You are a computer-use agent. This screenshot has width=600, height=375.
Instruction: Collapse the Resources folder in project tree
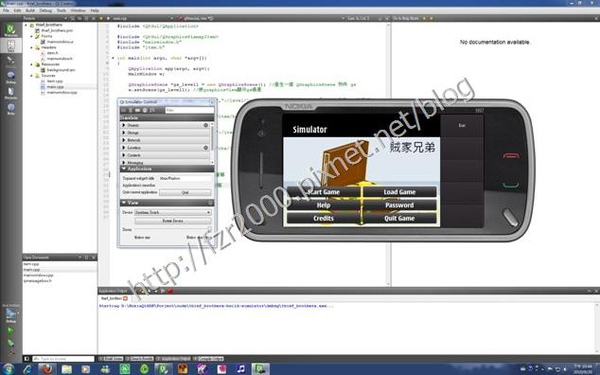31,64
